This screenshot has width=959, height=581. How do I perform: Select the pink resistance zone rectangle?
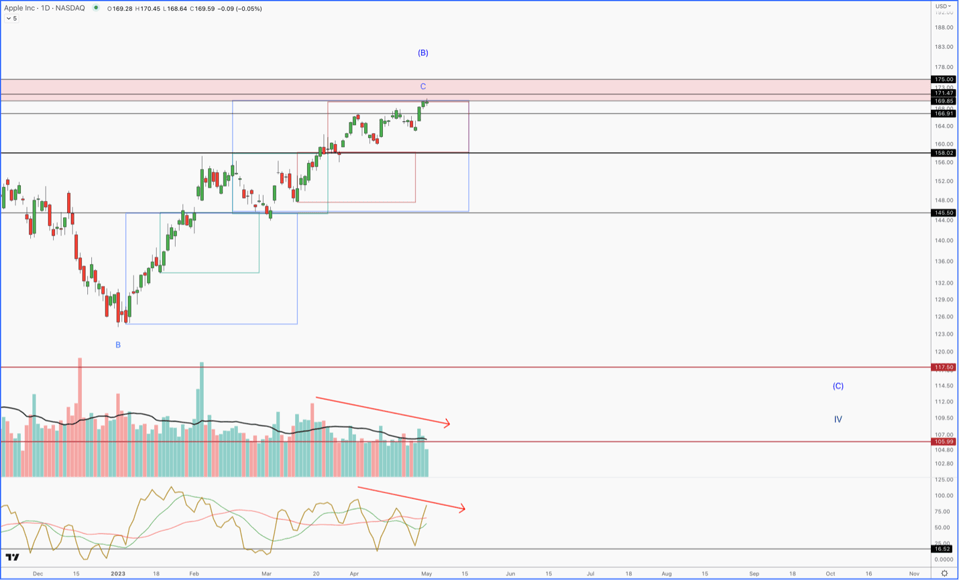465,90
